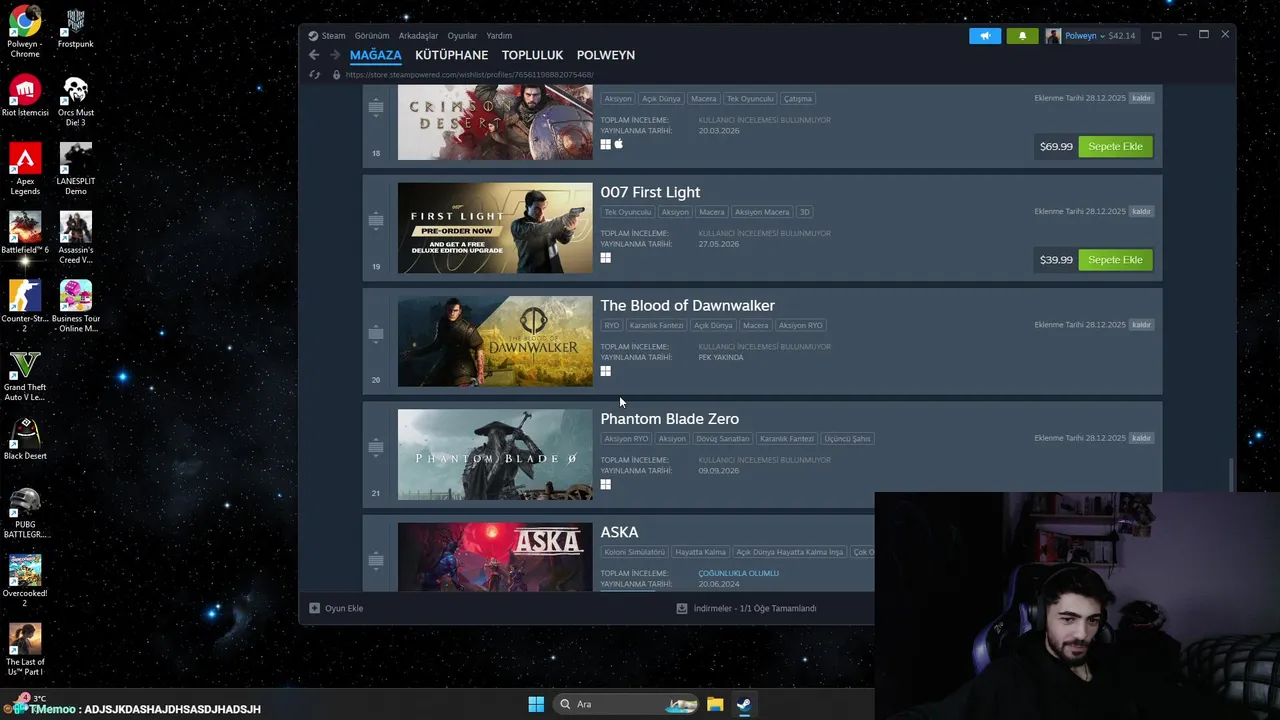Click the downloads icon in the bottom bar

682,608
